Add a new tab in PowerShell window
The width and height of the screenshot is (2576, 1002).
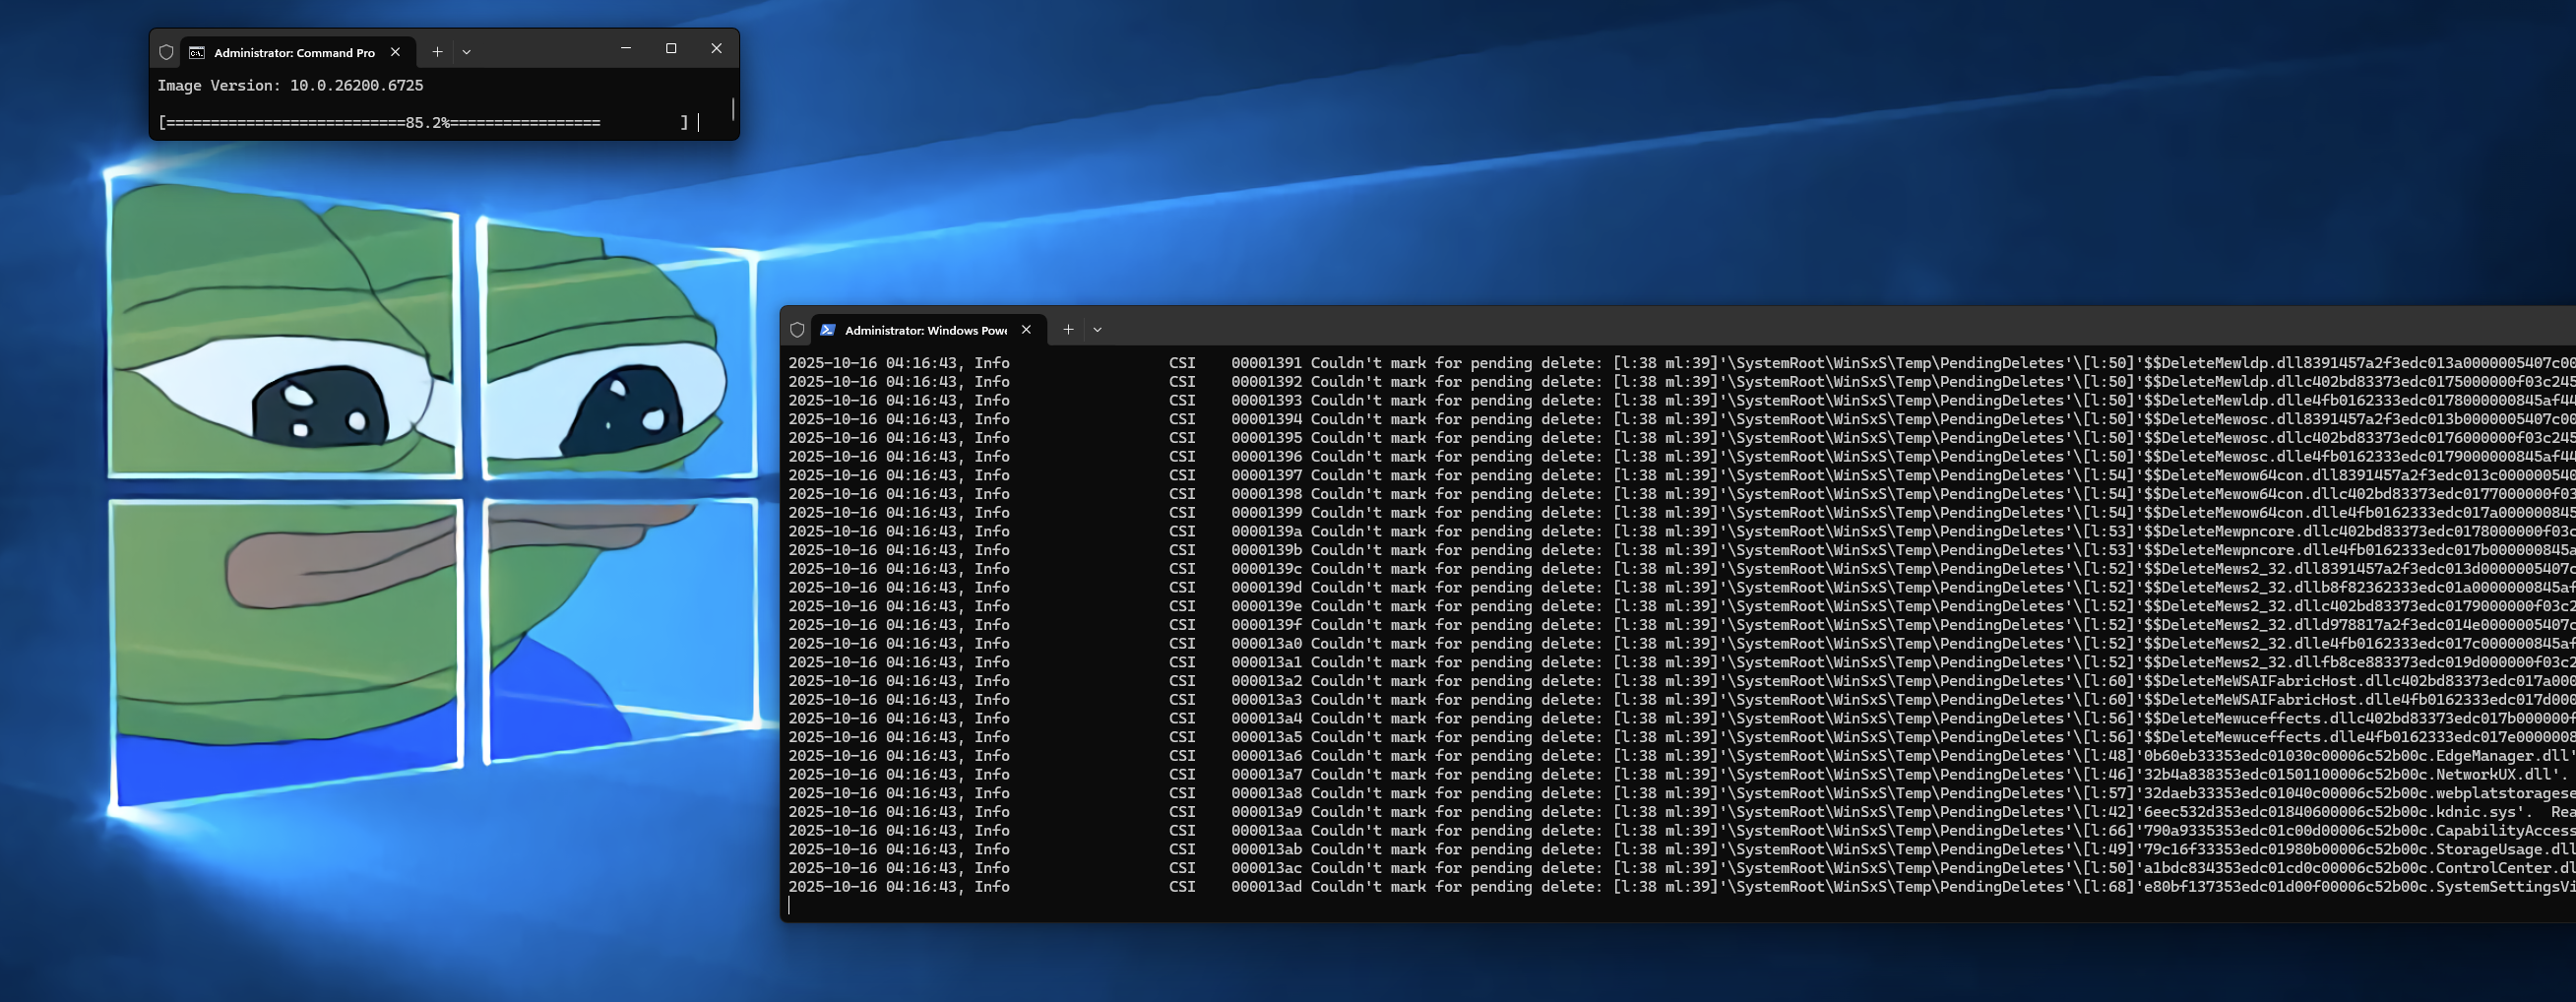1068,330
